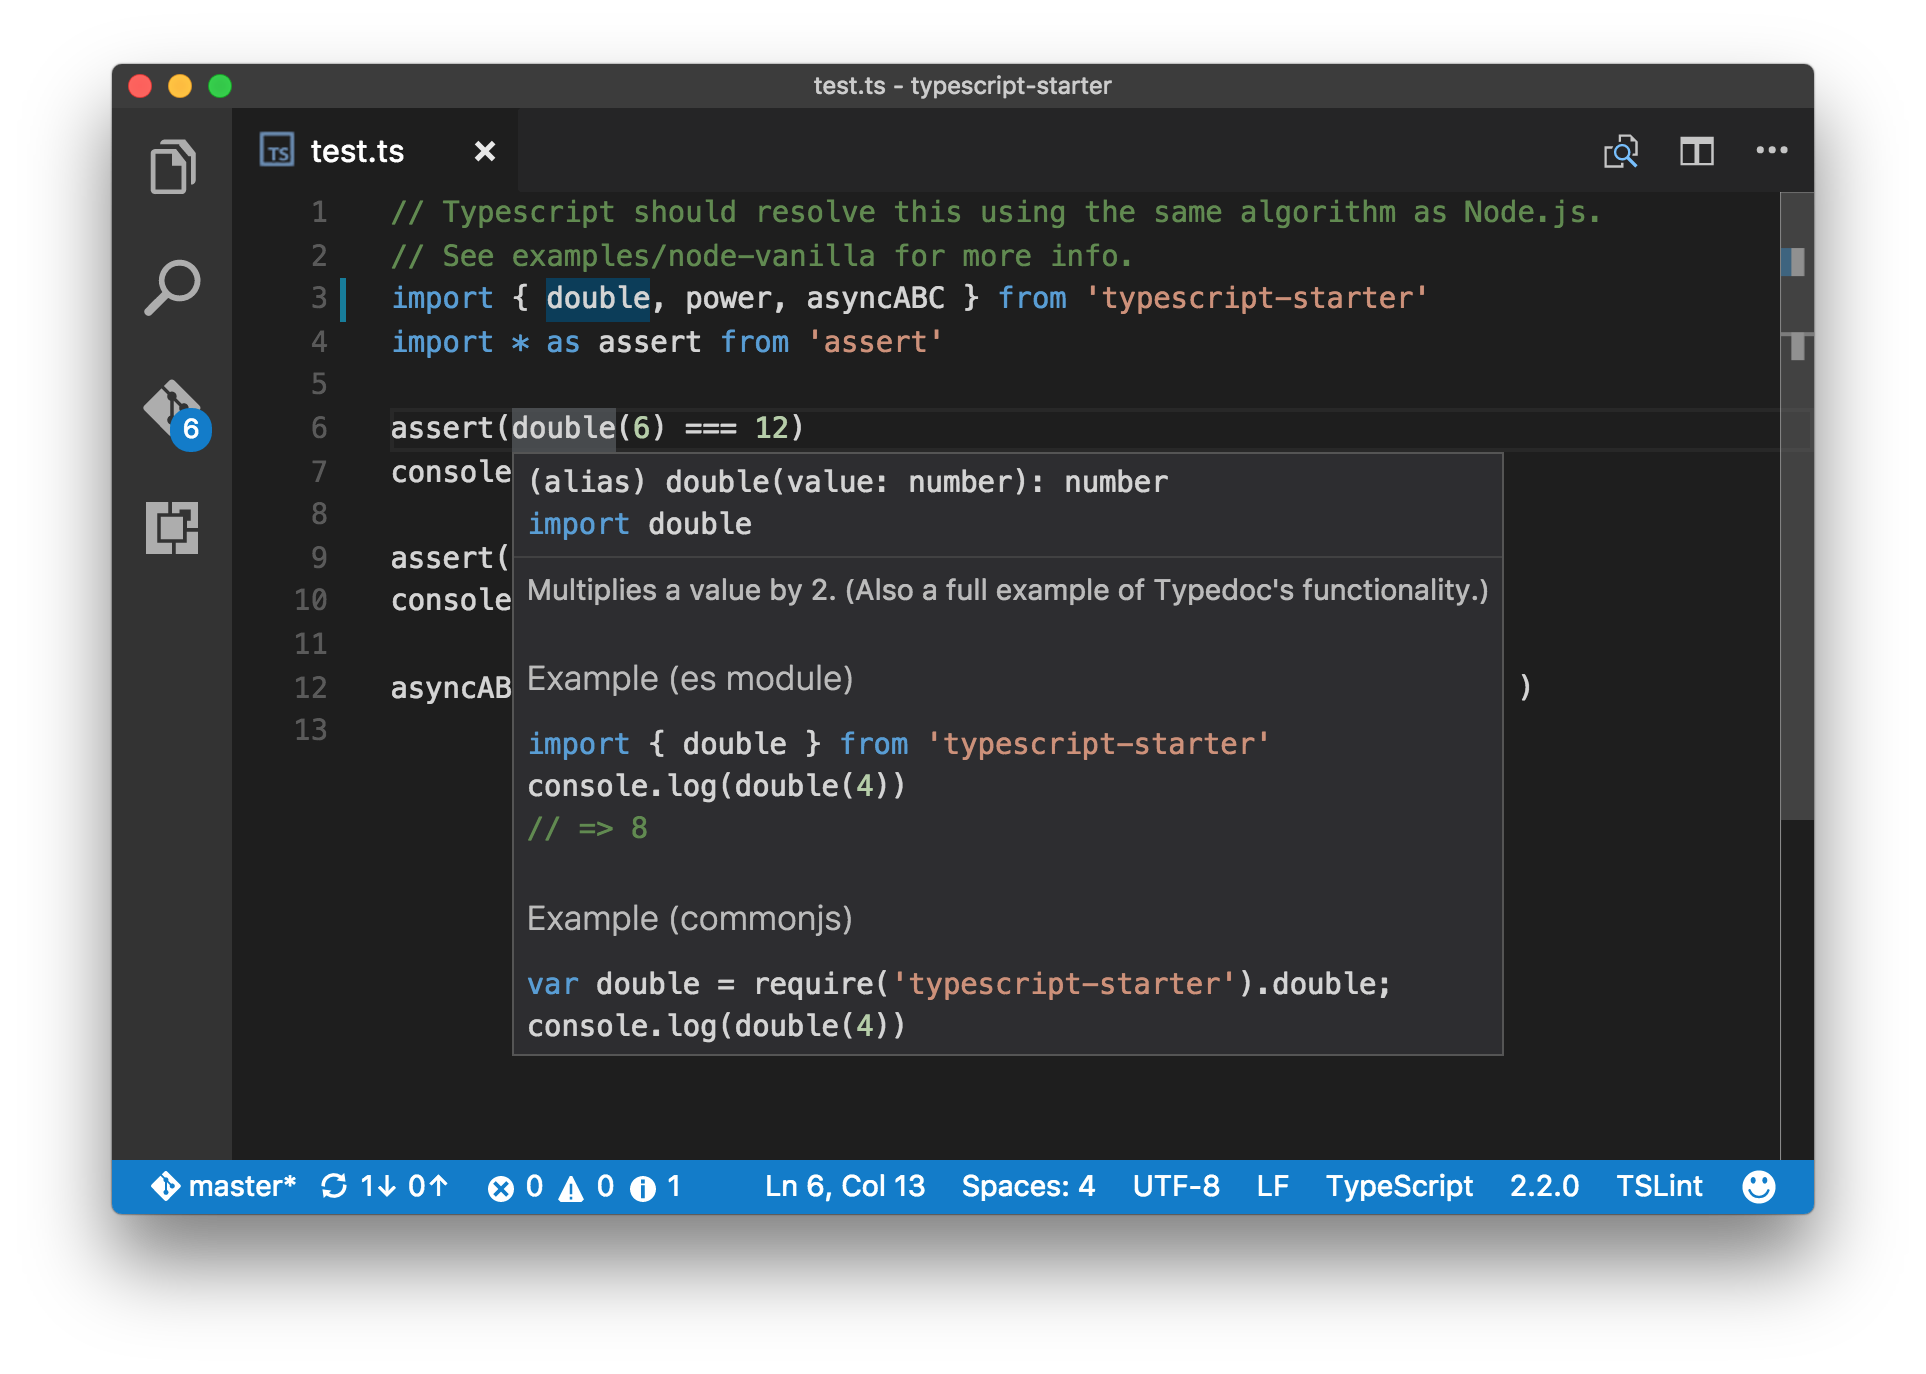This screenshot has width=1926, height=1374.
Task: Show info messages count
Action: pos(655,1186)
